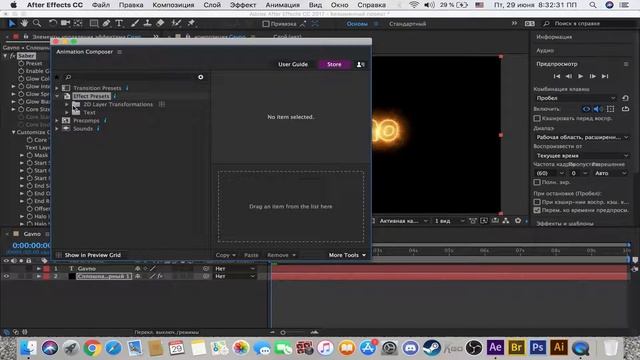The width and height of the screenshot is (640, 360).
Task: Open Photoshop from the Dock
Action: (538, 348)
